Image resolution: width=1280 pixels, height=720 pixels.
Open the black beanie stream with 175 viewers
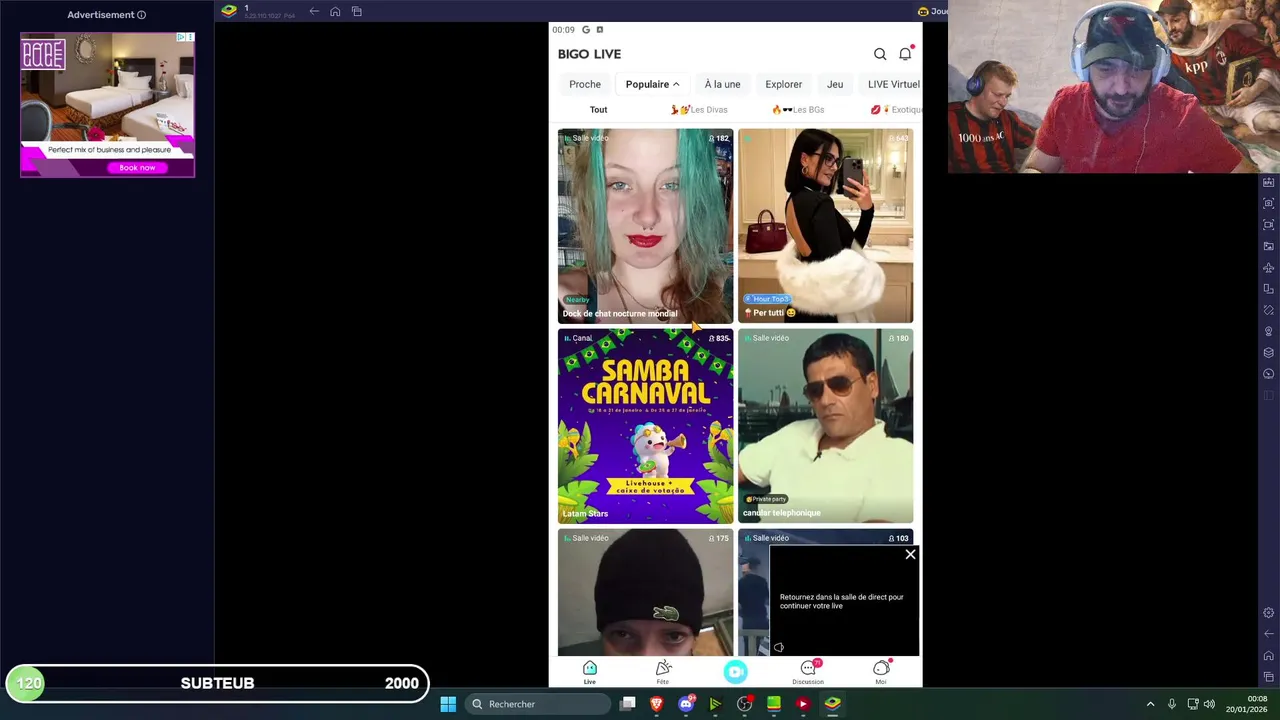tap(645, 592)
